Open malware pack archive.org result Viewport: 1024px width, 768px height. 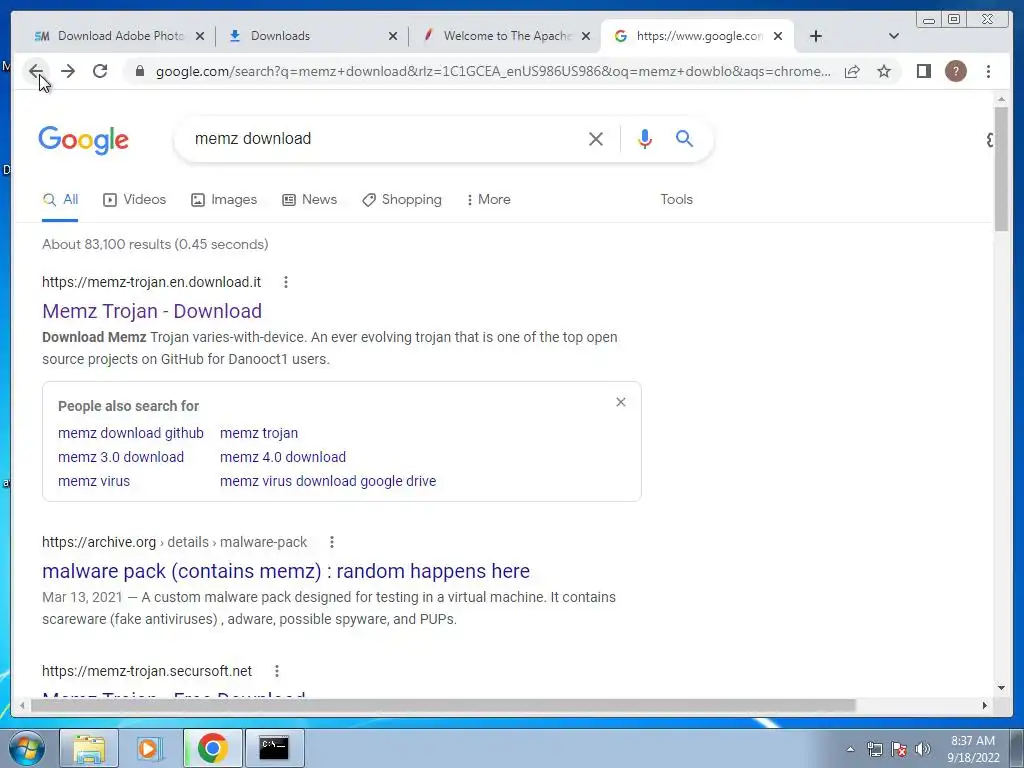[286, 571]
